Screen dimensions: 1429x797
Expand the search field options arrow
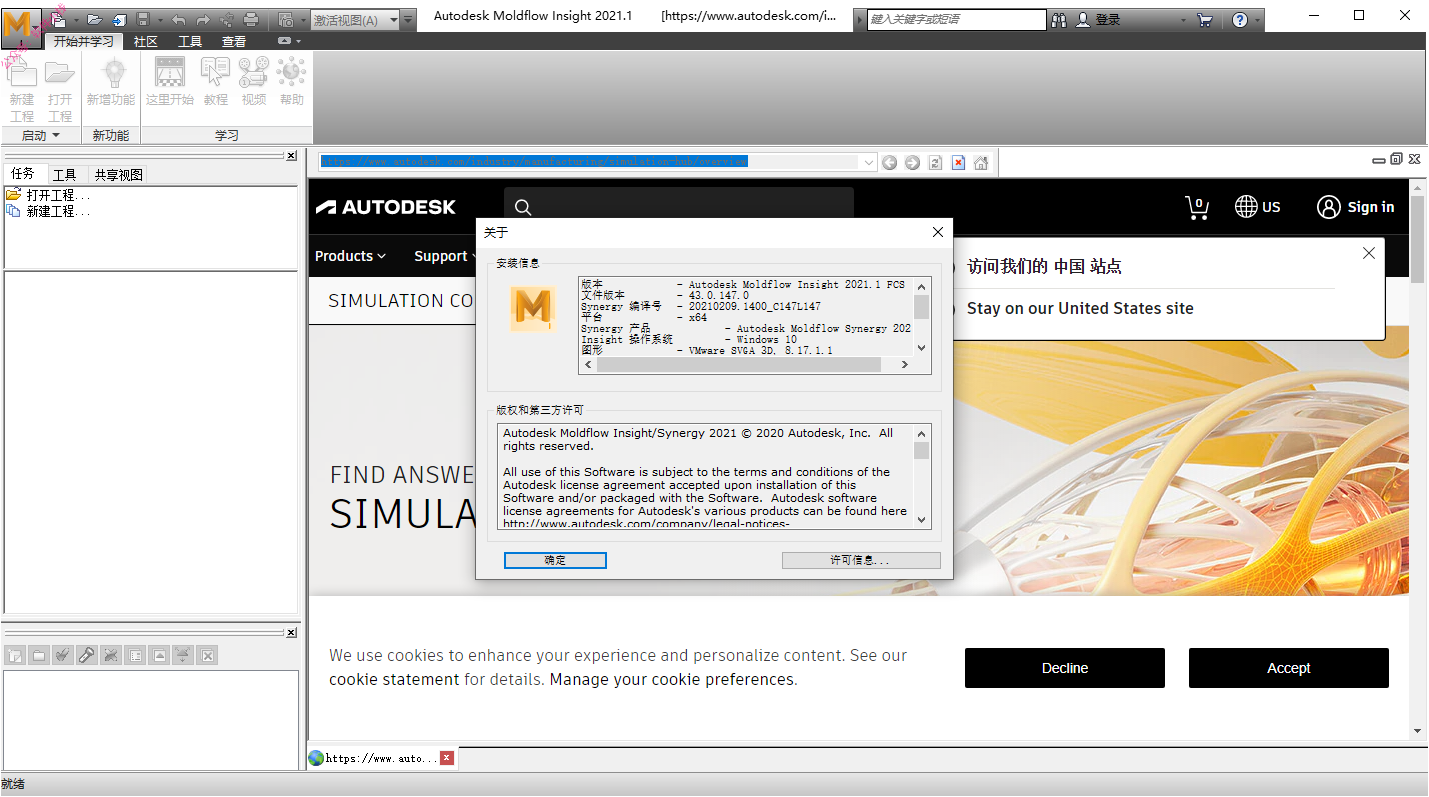tap(859, 20)
